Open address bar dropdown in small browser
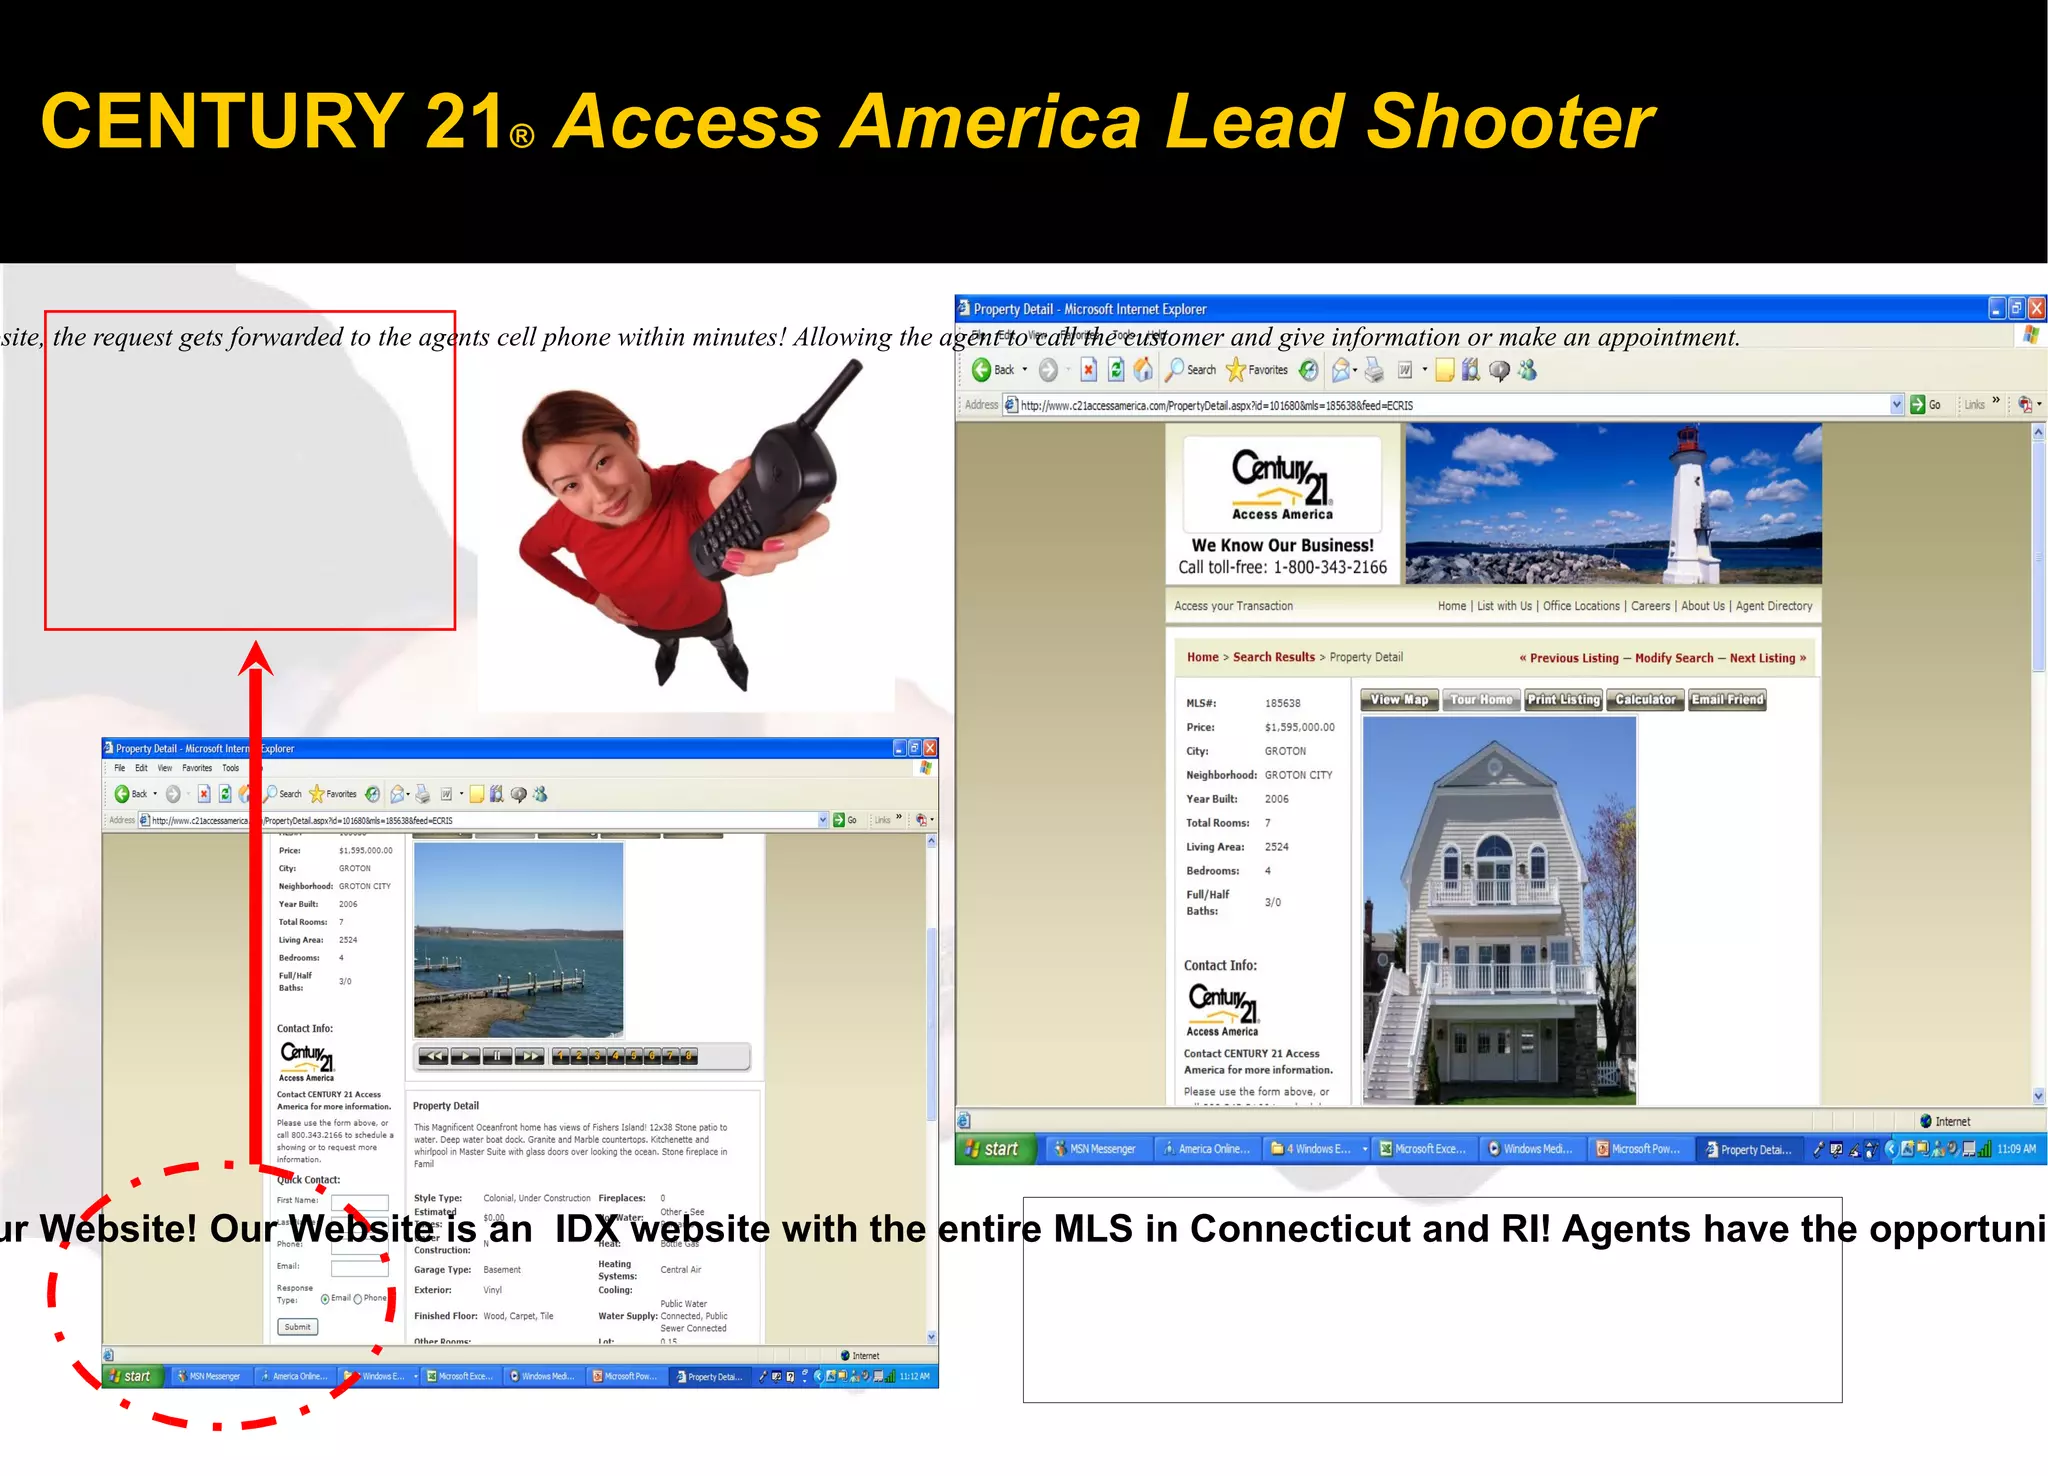The image size is (2048, 1476). pos(823,820)
